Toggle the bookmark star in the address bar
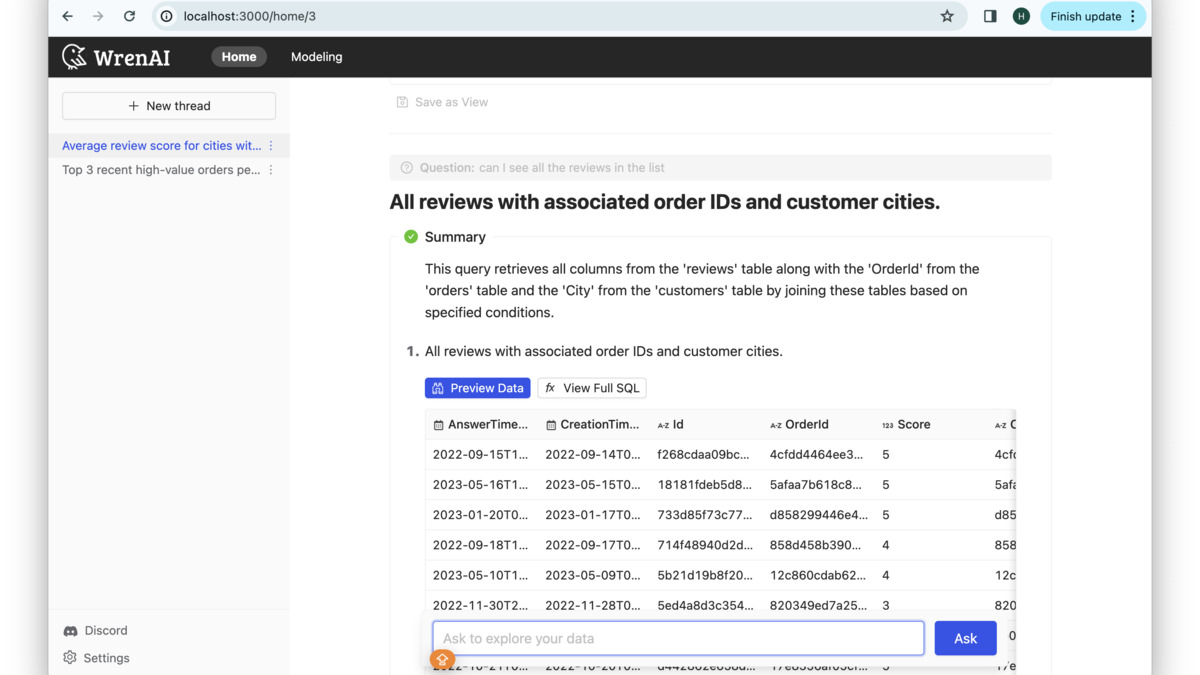This screenshot has height=675, width=1200. 945,16
